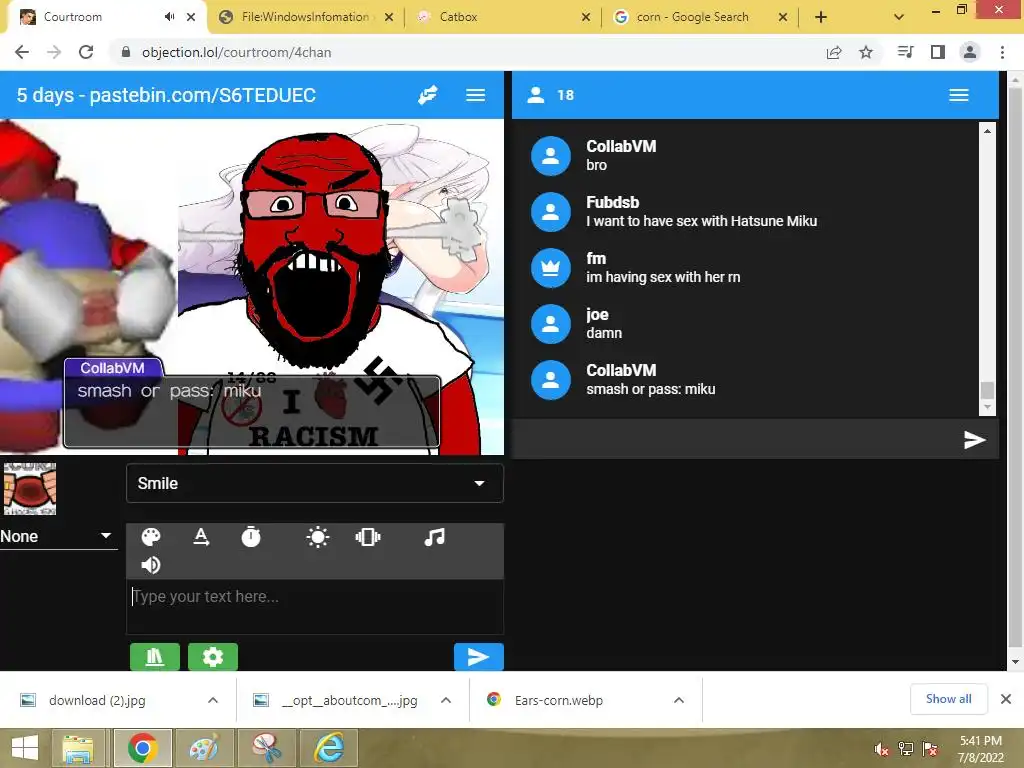Screen dimensions: 1024x768
Task: Expand the Smile pose dropdown
Action: pos(315,483)
